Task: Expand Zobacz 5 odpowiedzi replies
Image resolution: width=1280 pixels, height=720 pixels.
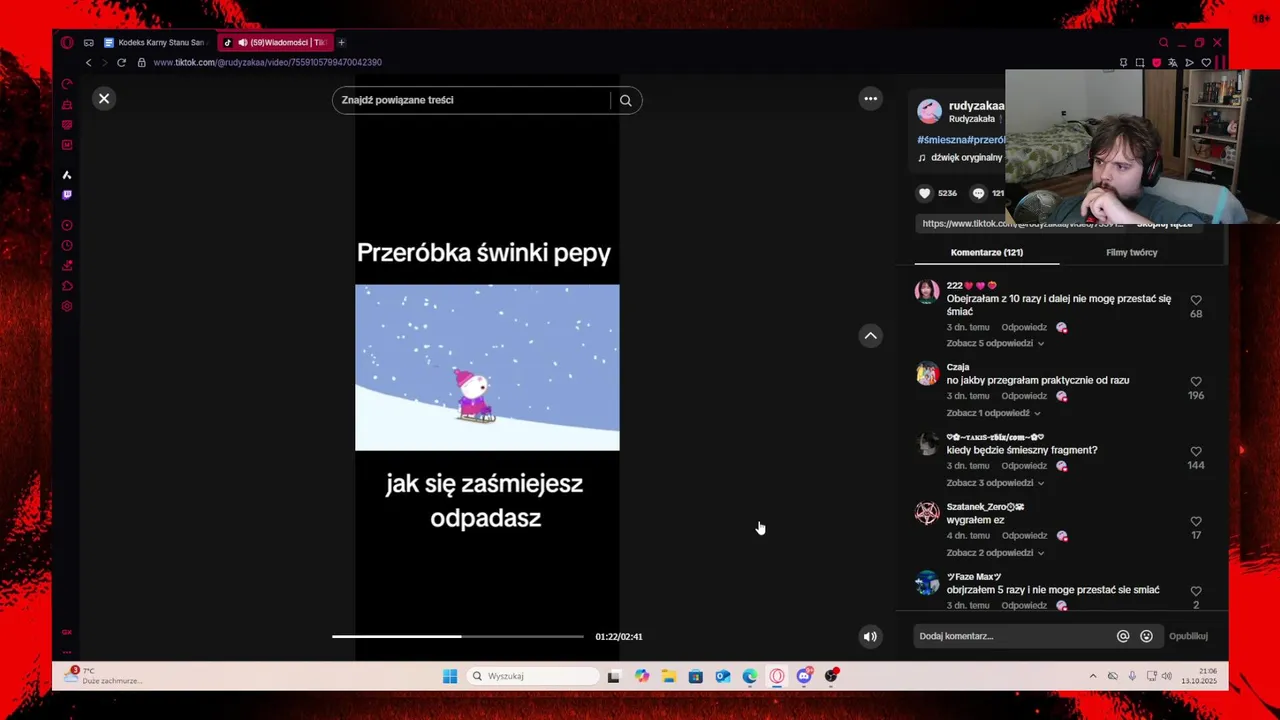Action: 995,343
